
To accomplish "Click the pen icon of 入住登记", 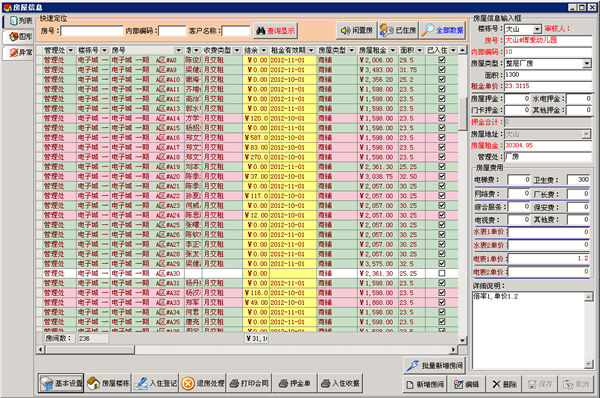I will tap(141, 383).
